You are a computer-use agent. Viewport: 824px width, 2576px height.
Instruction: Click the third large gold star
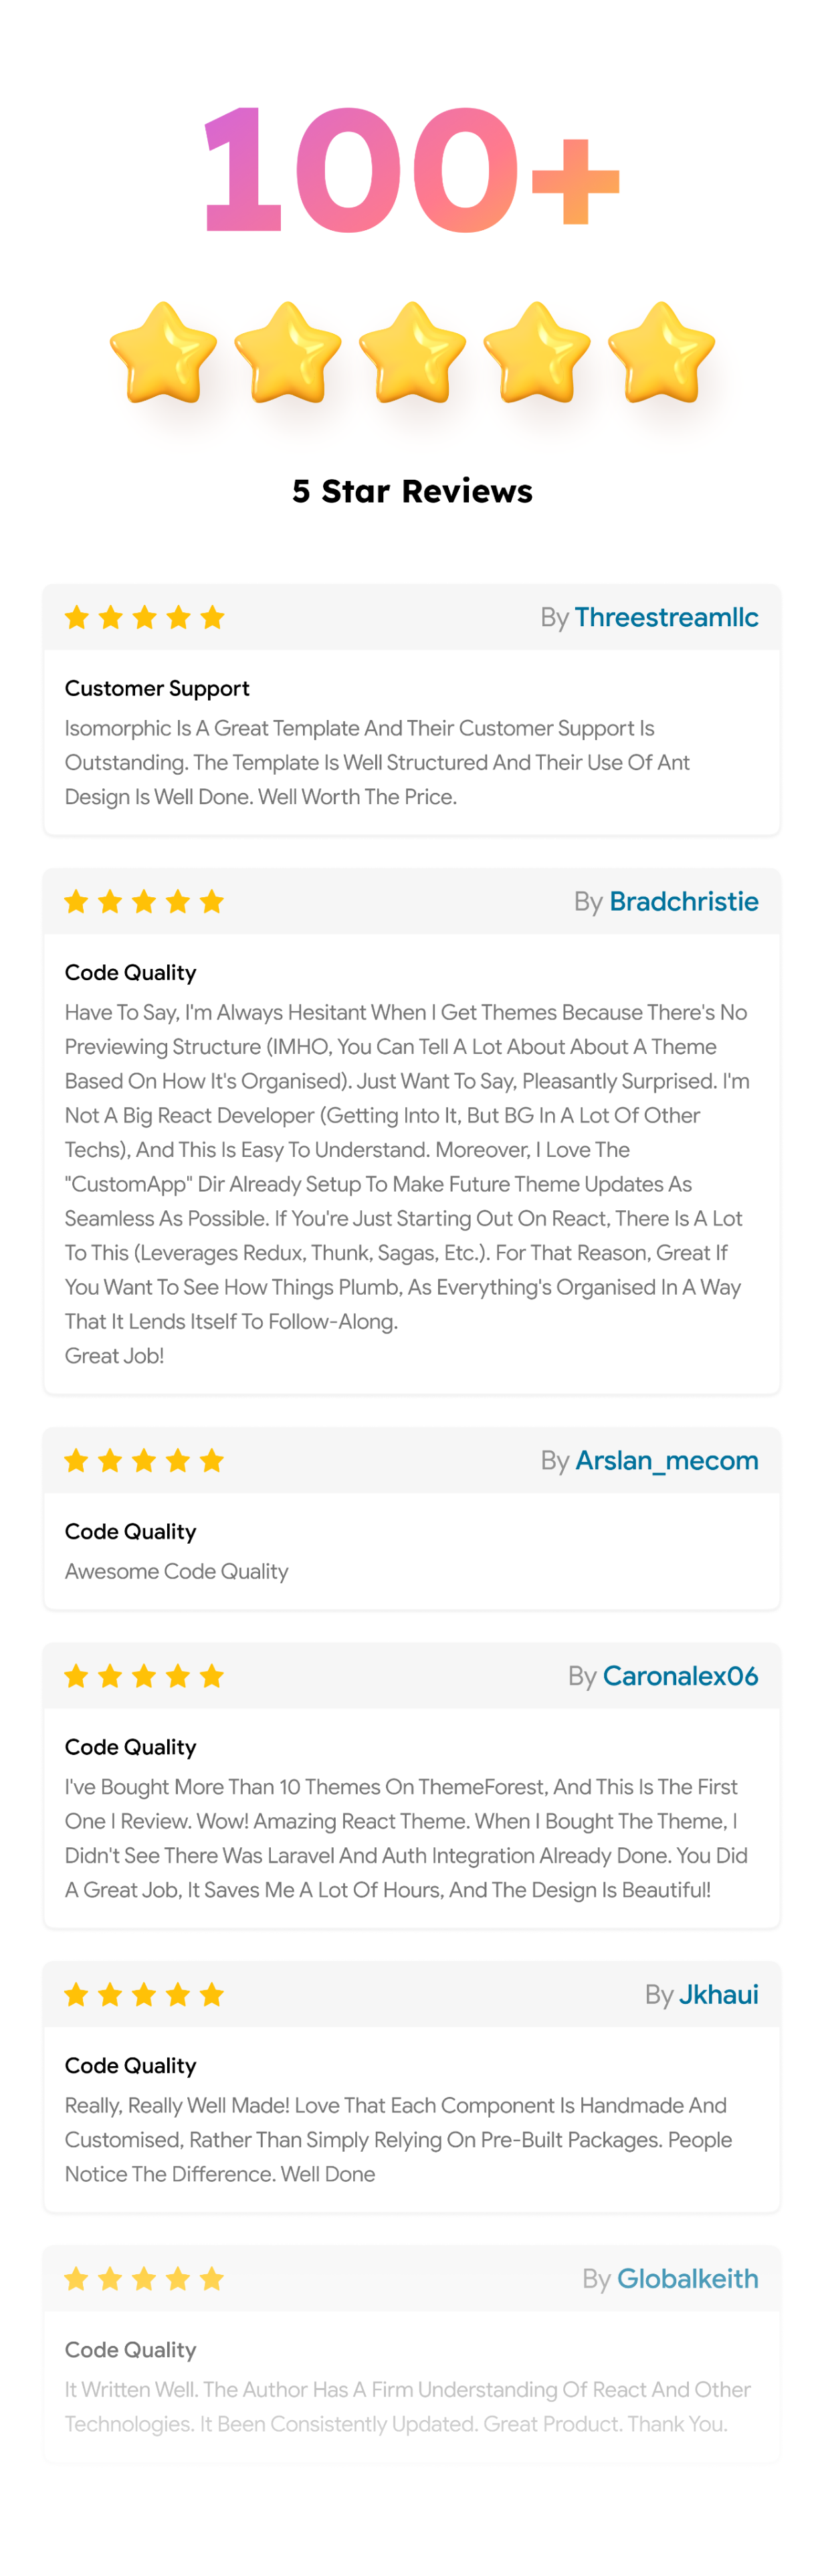coord(412,352)
